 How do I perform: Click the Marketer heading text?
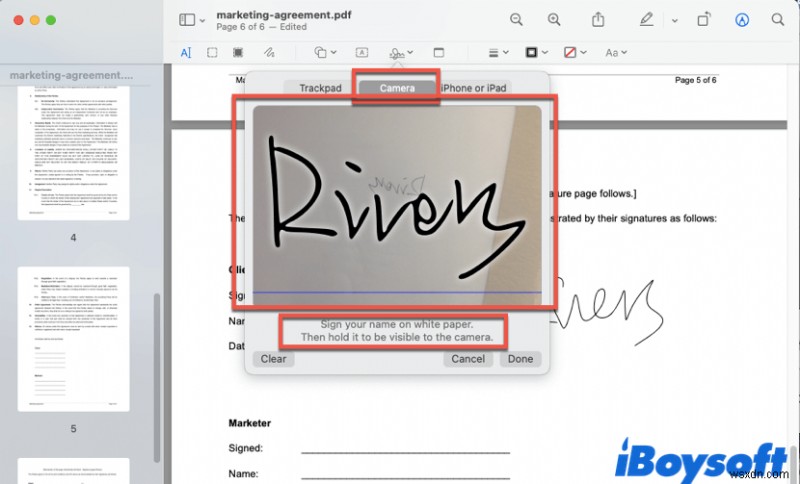point(249,423)
